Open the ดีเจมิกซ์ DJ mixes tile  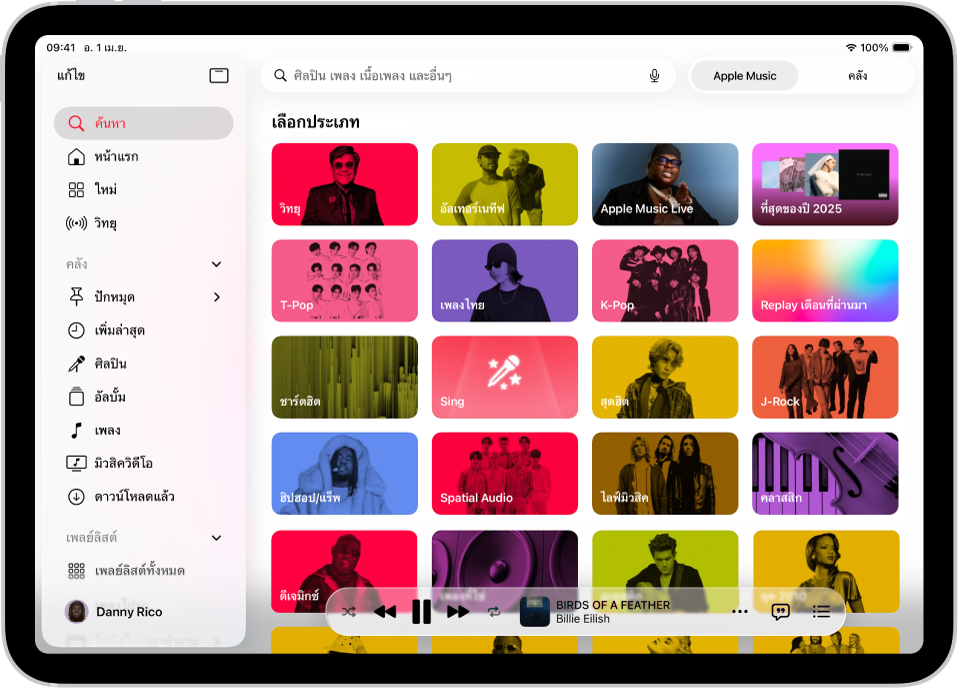(x=344, y=571)
